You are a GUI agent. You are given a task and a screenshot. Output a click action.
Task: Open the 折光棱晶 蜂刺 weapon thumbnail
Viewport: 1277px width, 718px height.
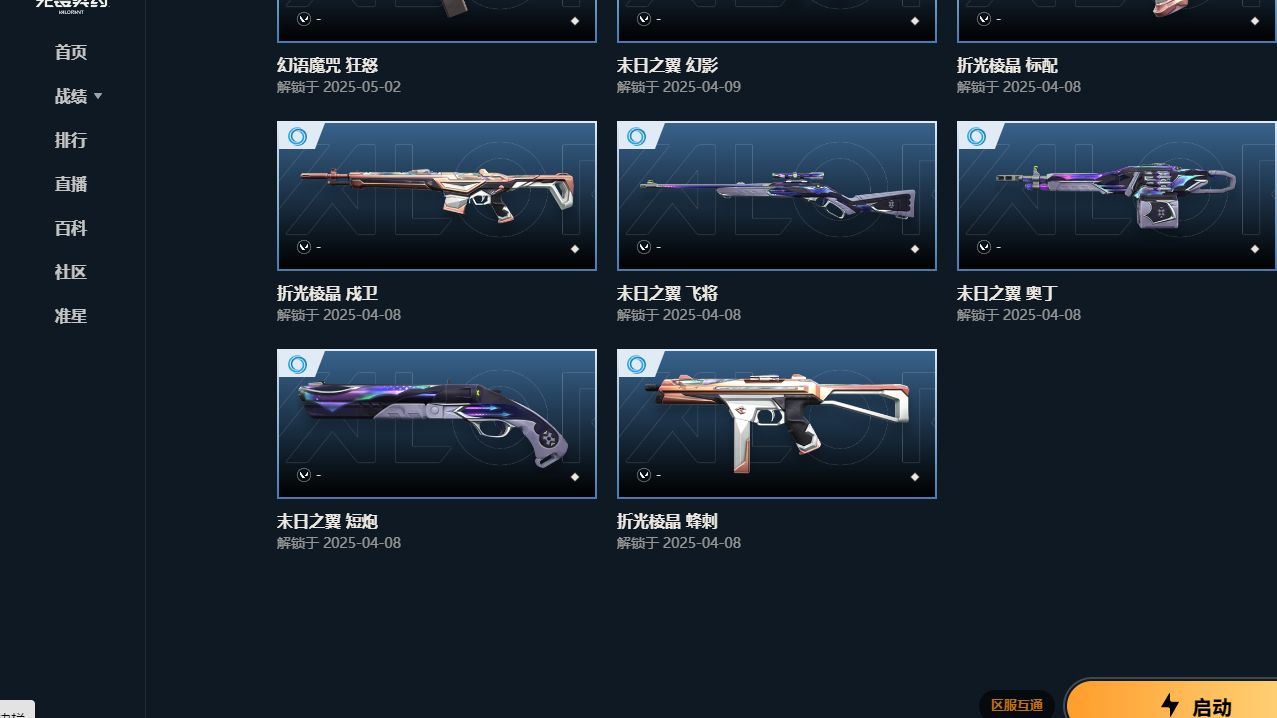click(777, 424)
